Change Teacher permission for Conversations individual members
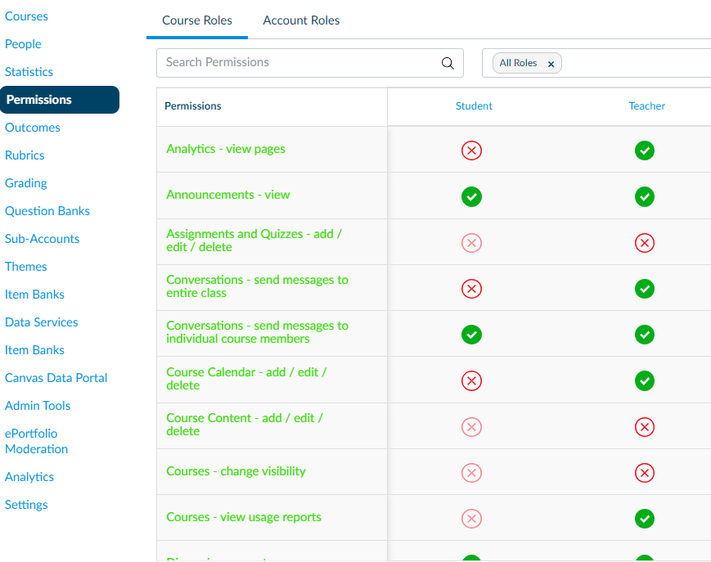Viewport: 711px width, 562px height. (645, 334)
